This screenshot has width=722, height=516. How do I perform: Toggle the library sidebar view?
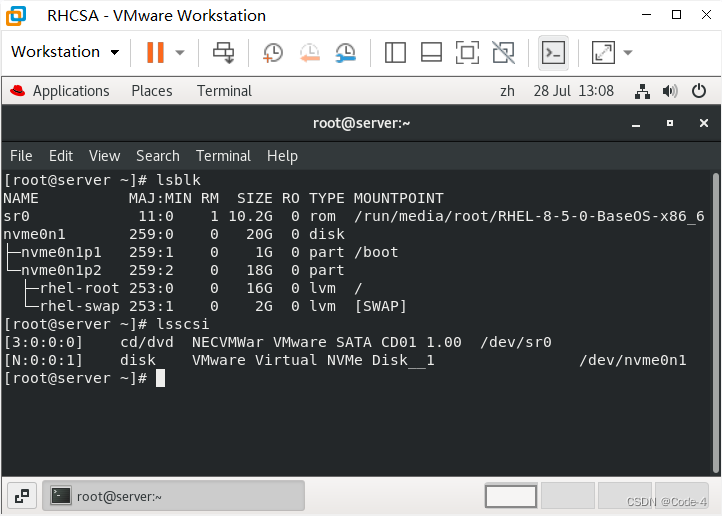click(395, 52)
